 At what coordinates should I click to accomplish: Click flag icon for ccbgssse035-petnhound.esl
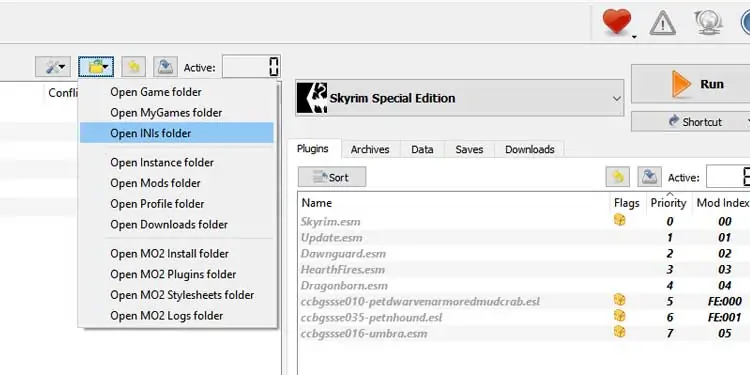(x=619, y=316)
